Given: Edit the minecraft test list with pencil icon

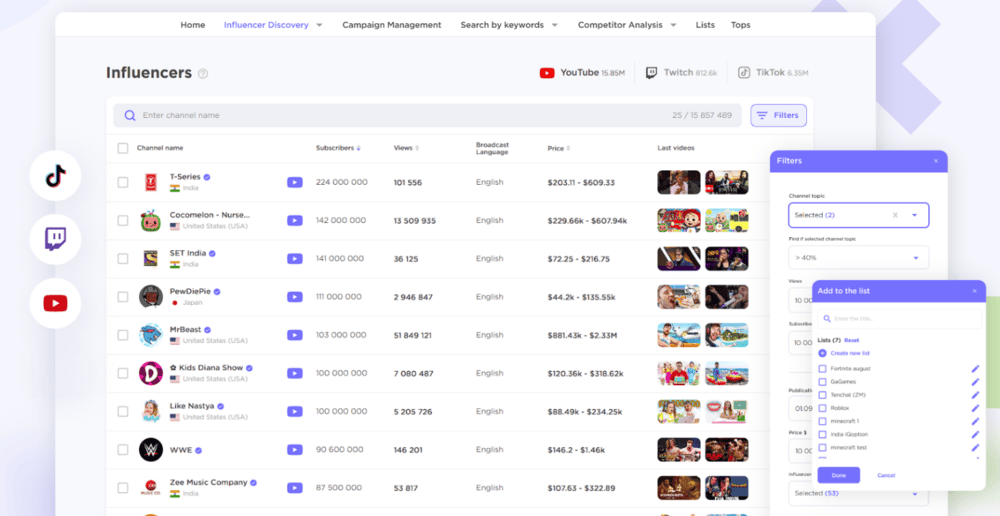Looking at the screenshot, I should tap(974, 448).
